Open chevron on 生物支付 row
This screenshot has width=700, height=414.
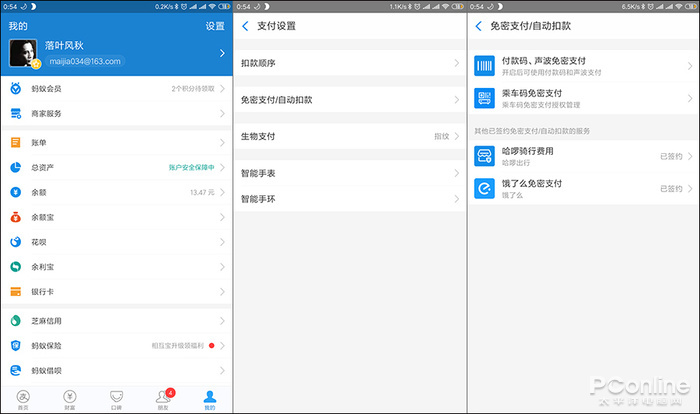(456, 136)
